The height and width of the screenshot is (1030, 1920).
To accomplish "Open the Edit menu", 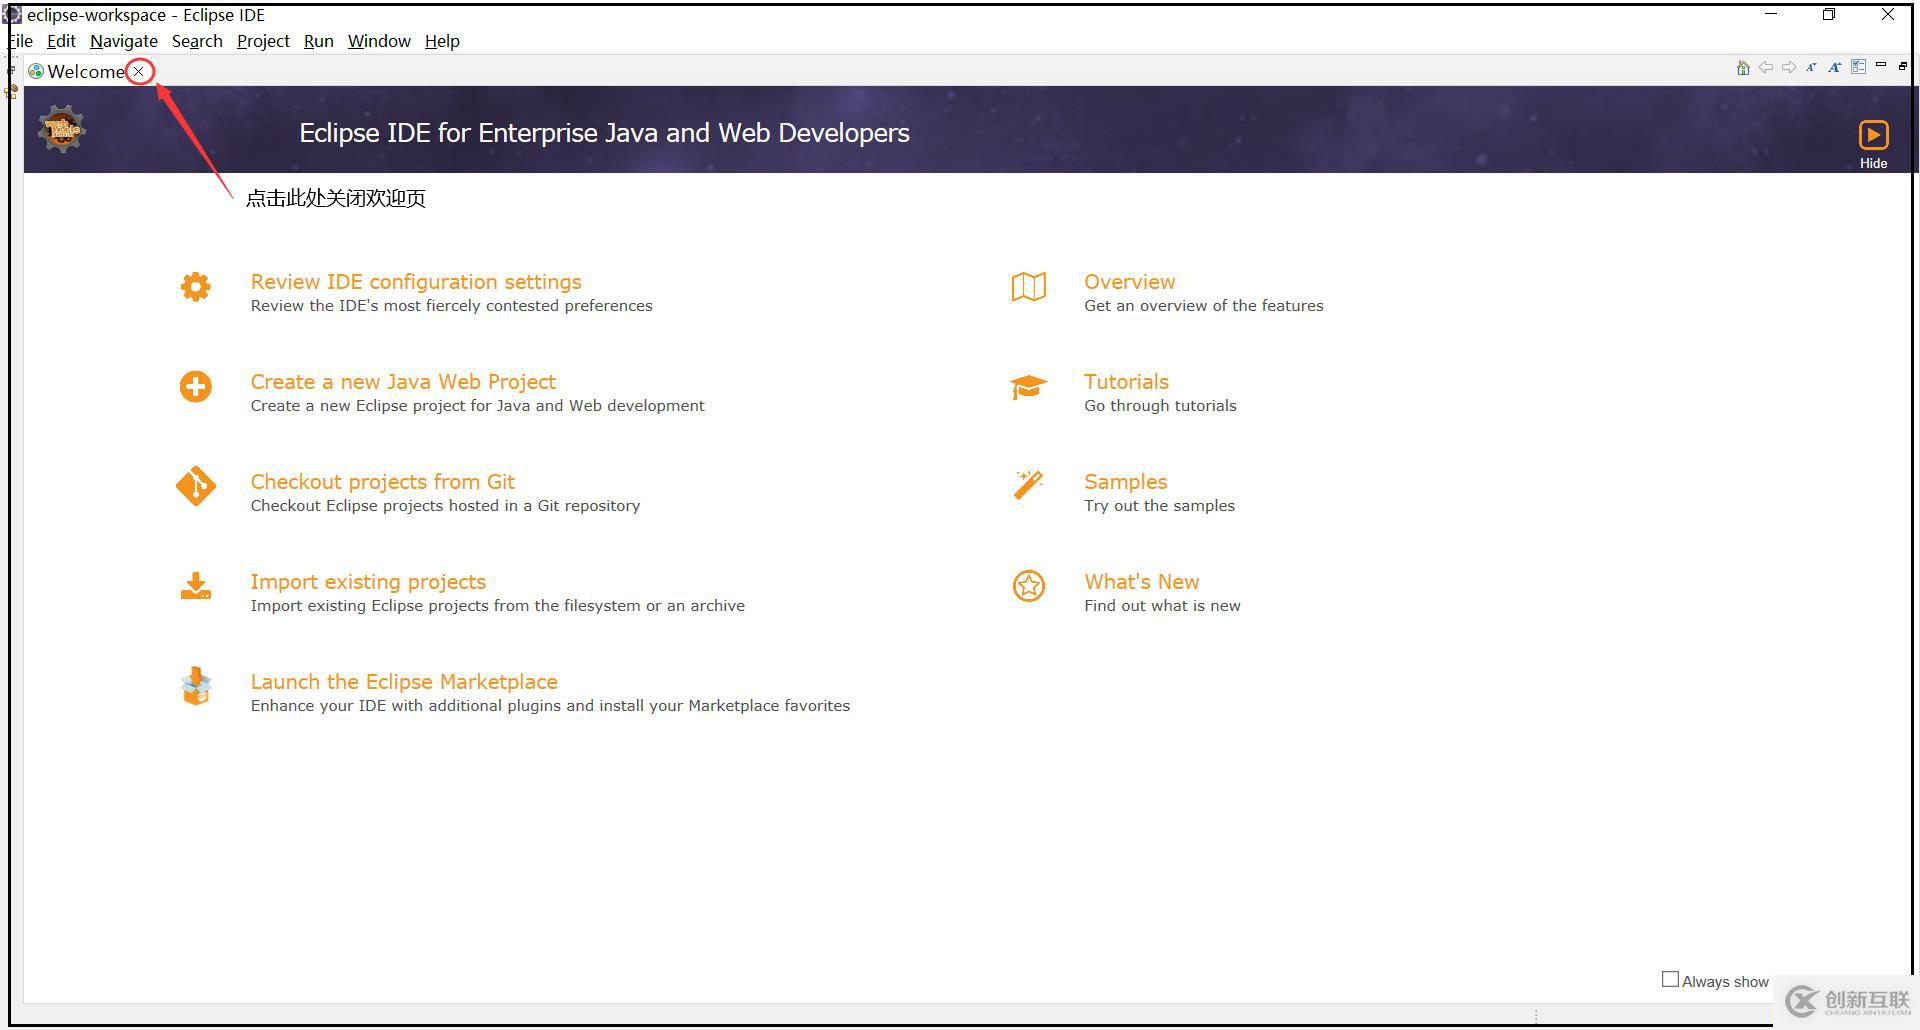I will click(61, 41).
